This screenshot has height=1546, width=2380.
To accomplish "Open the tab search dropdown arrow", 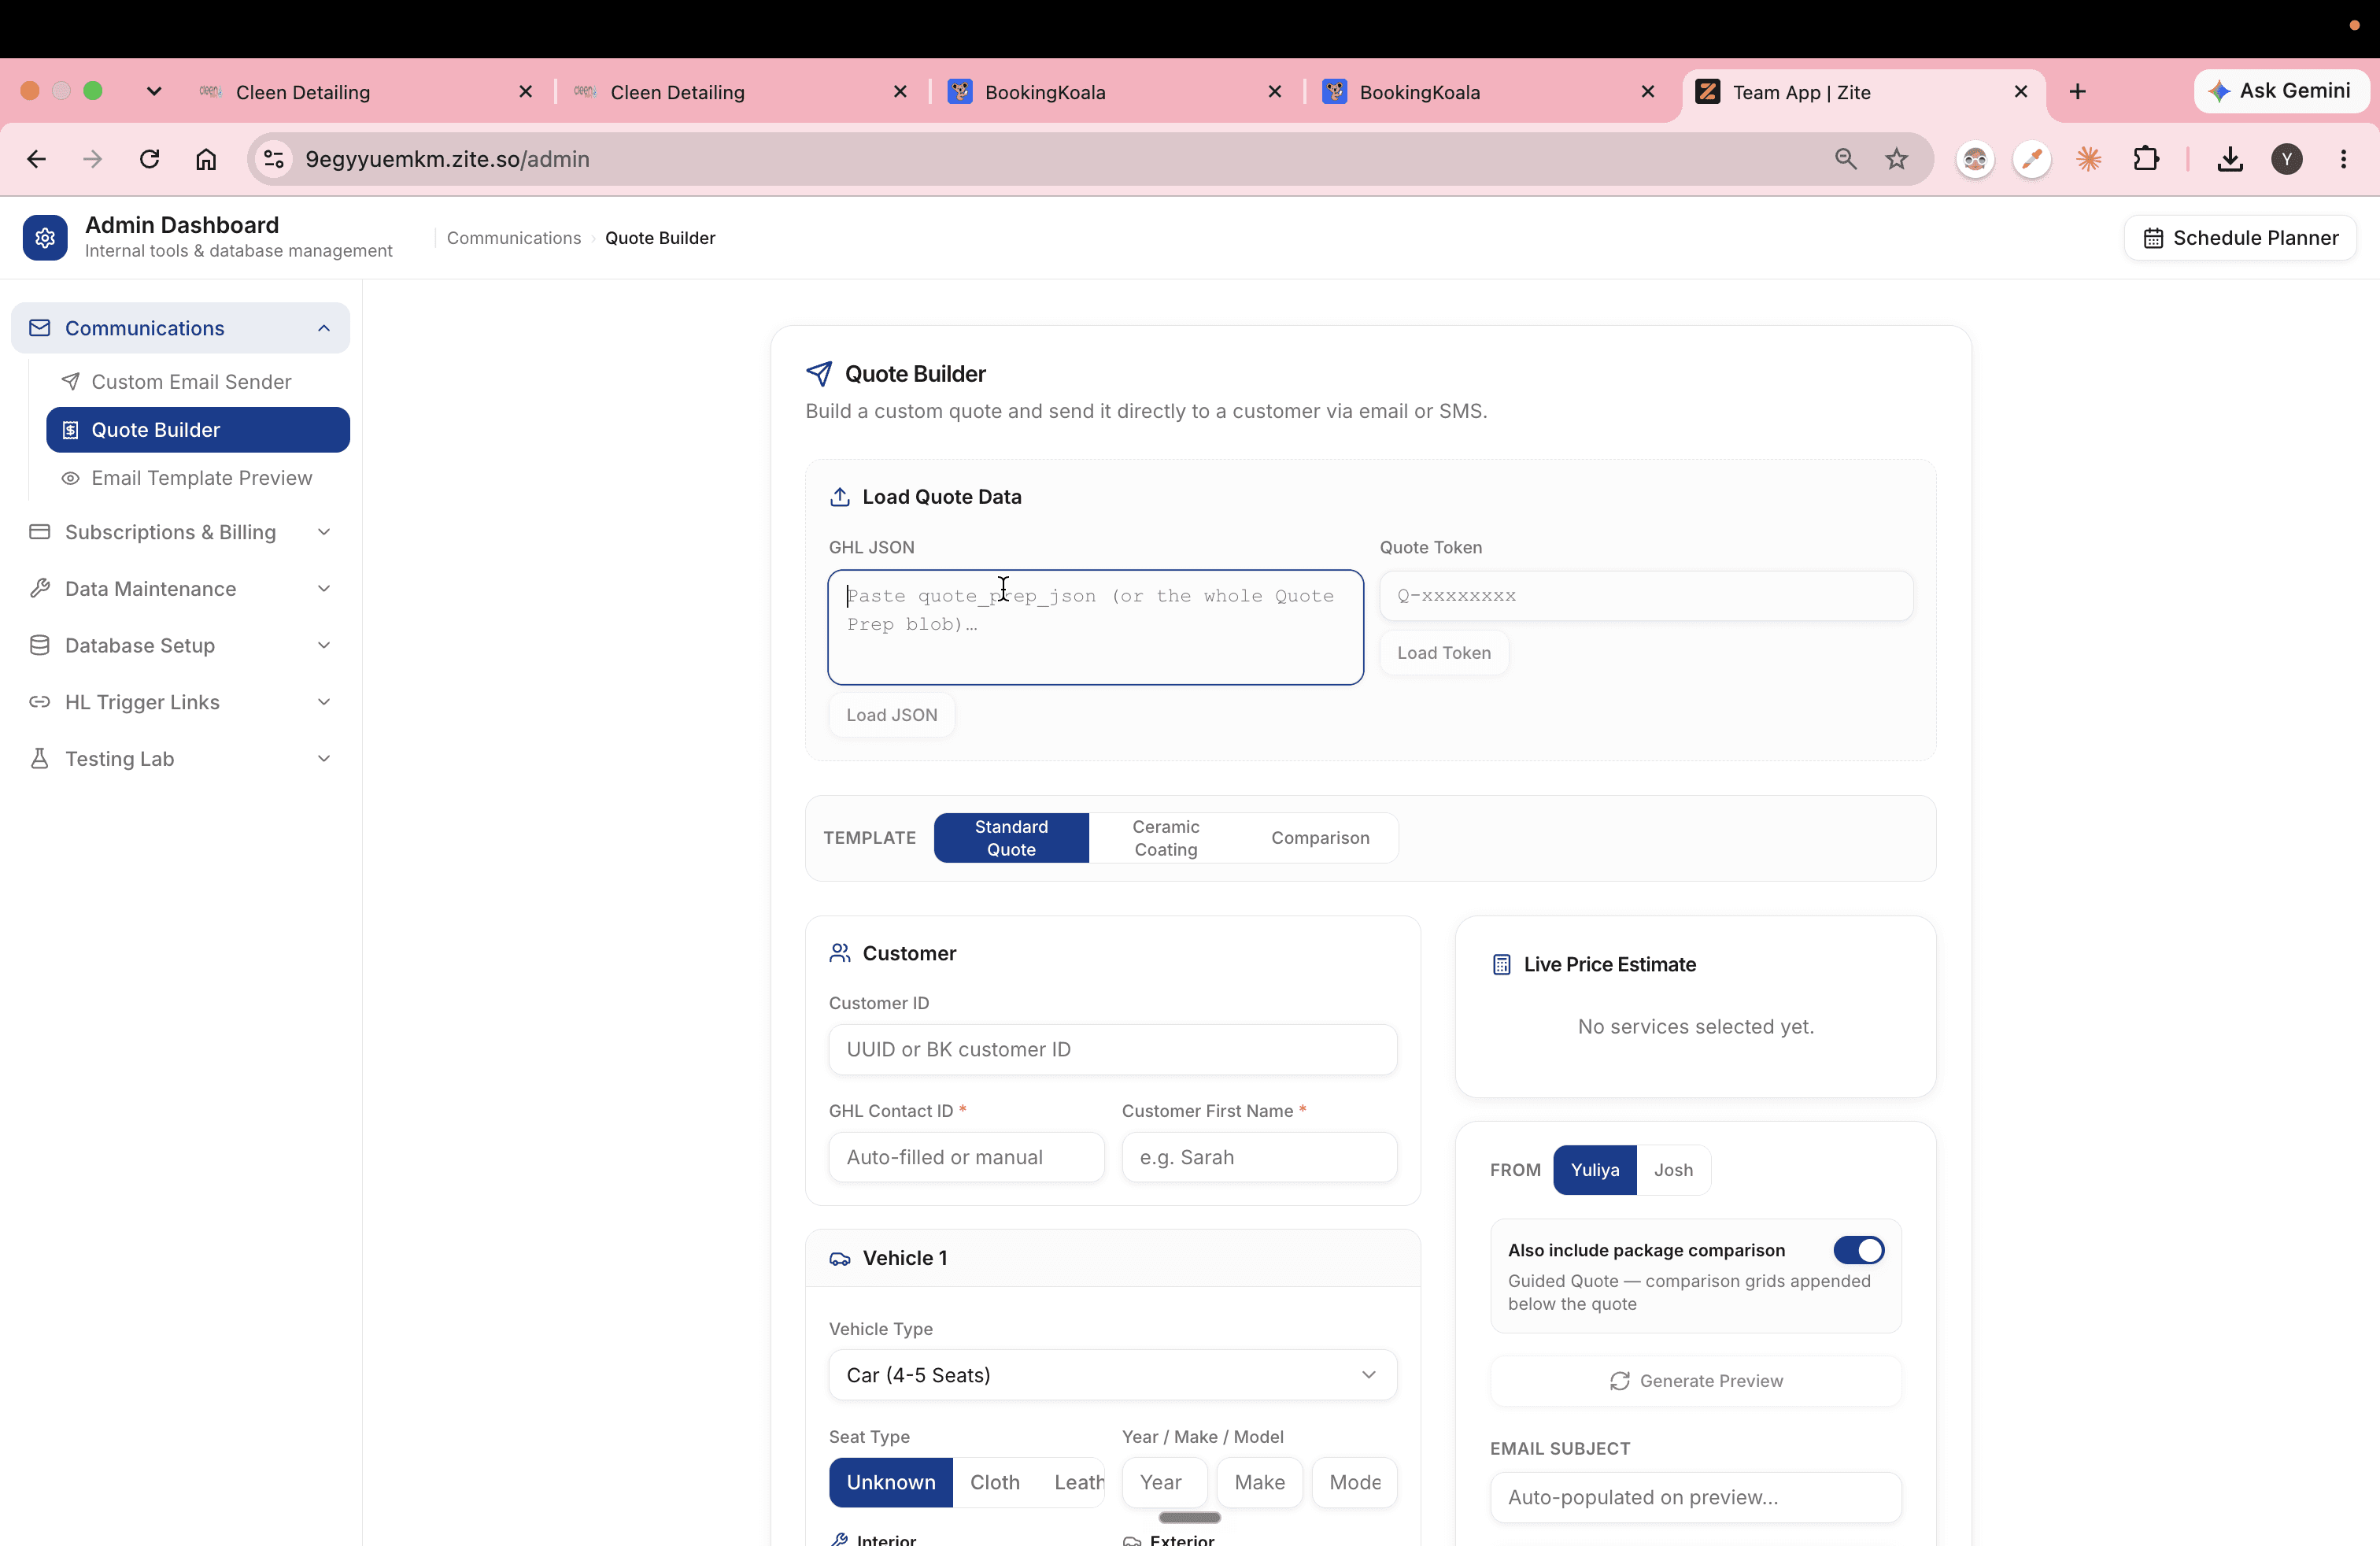I will pyautogui.click(x=154, y=92).
